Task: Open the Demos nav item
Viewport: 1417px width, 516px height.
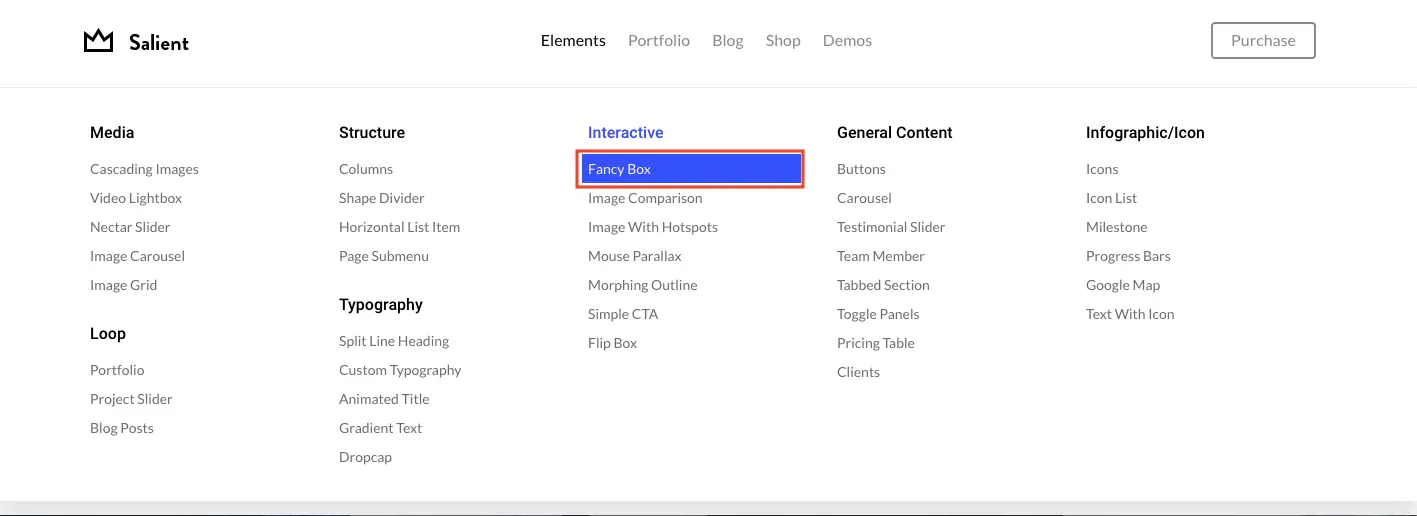Action: click(847, 41)
